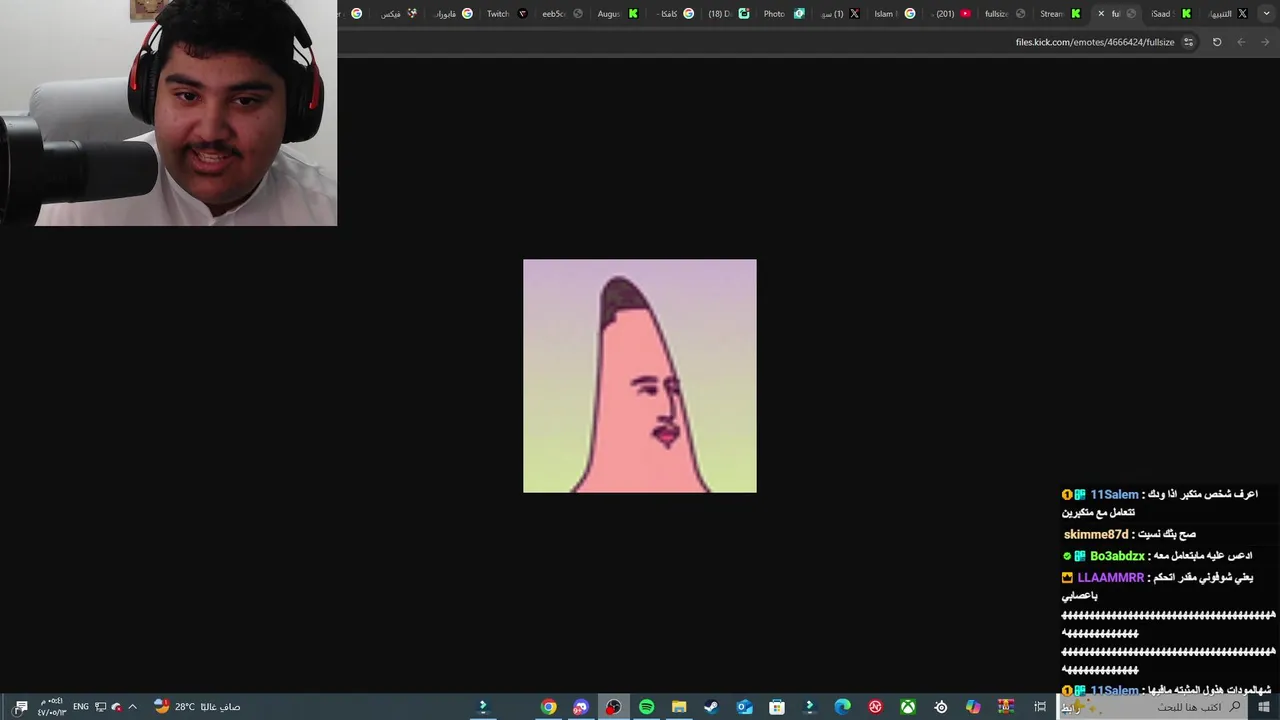This screenshot has height=720, width=1280.
Task: Open the SteelSeries gear icon in taskbar
Action: 941,707
